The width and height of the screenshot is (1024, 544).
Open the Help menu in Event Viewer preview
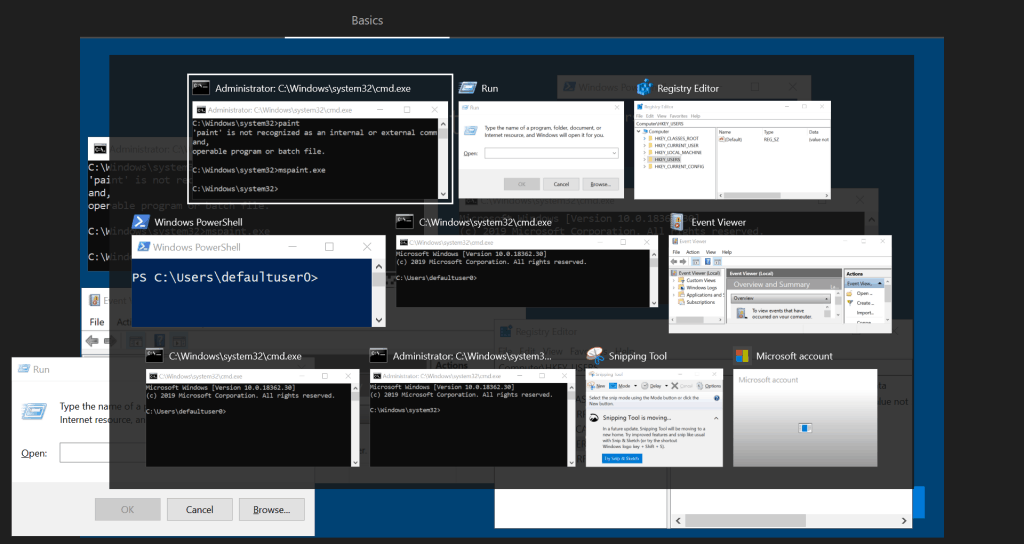pos(727,252)
